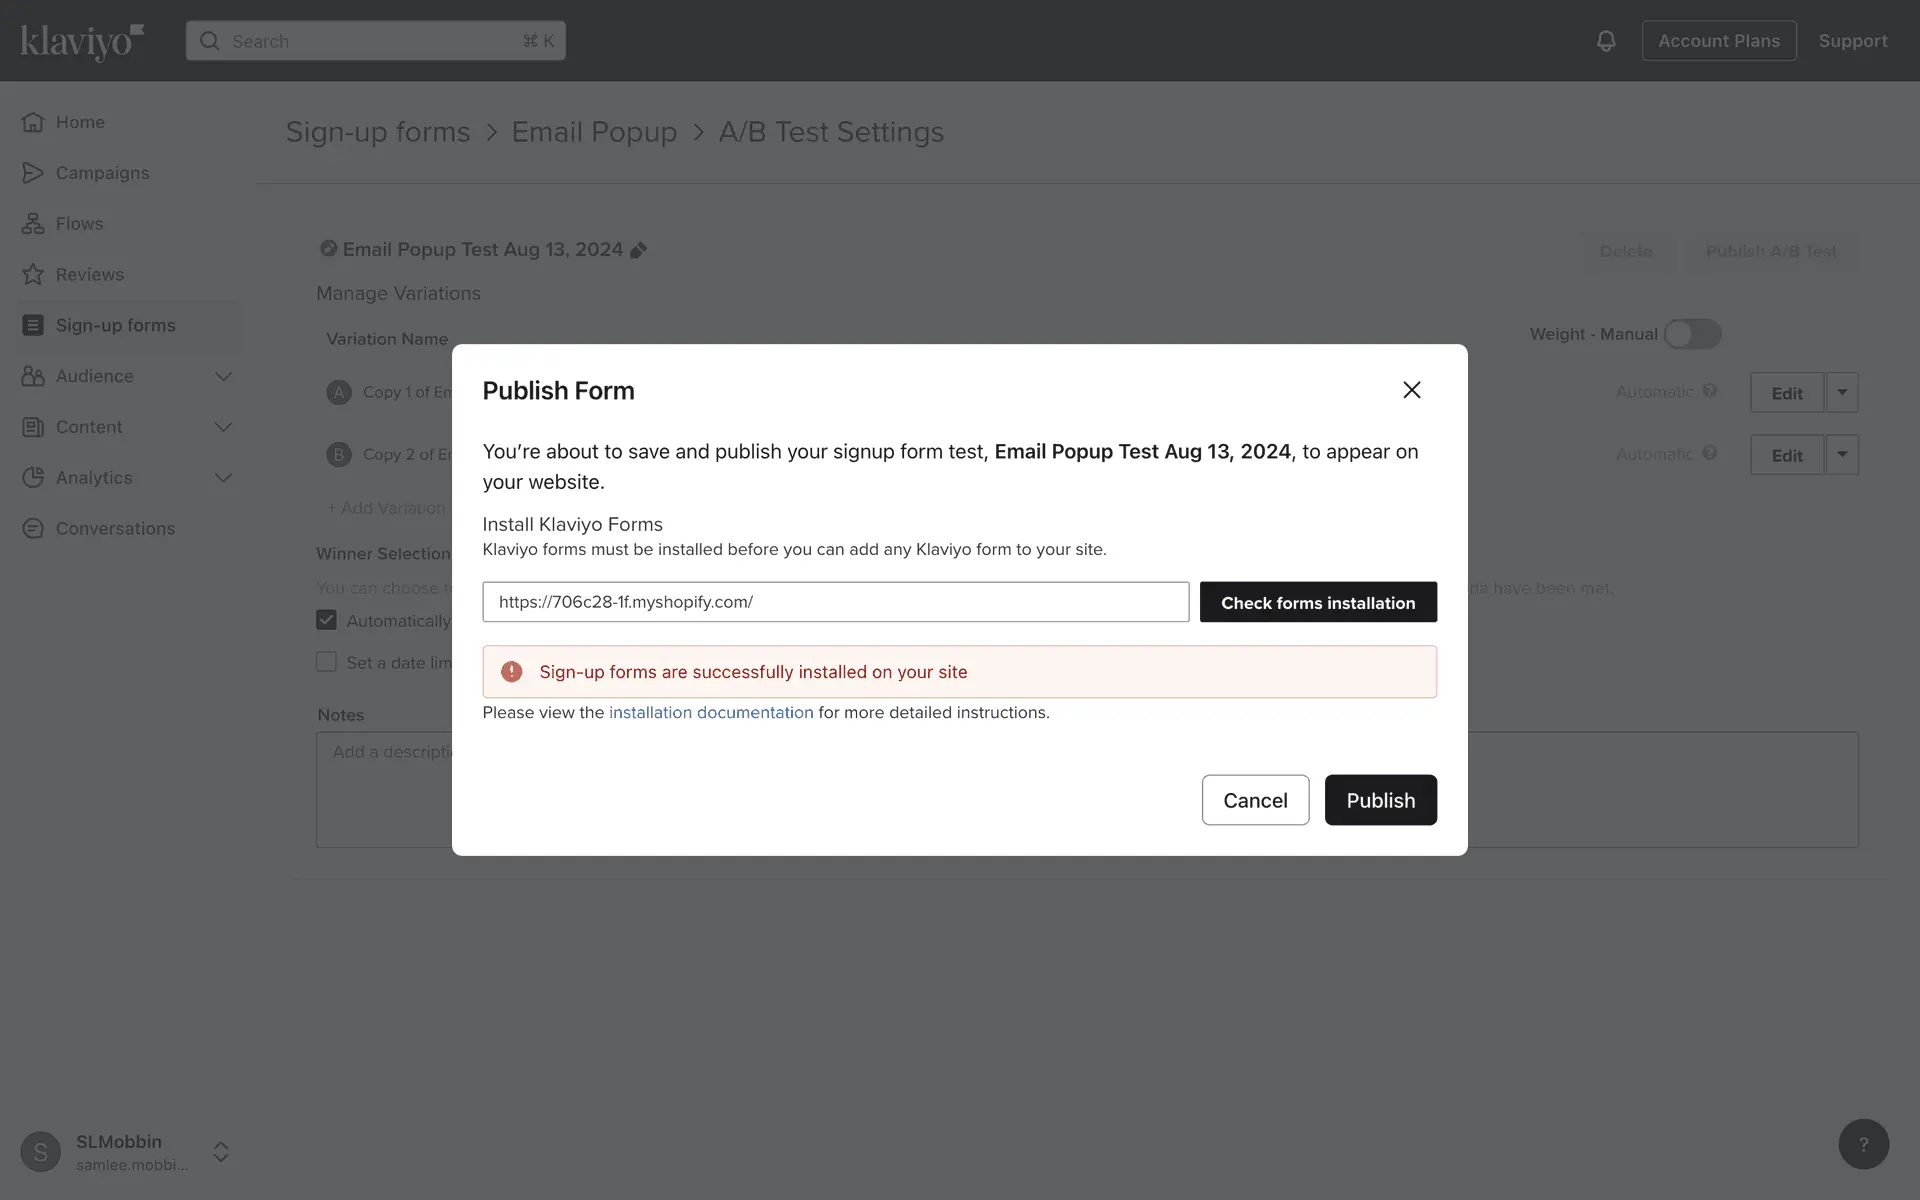
Task: Go to Home in the sidebar
Action: [80, 122]
